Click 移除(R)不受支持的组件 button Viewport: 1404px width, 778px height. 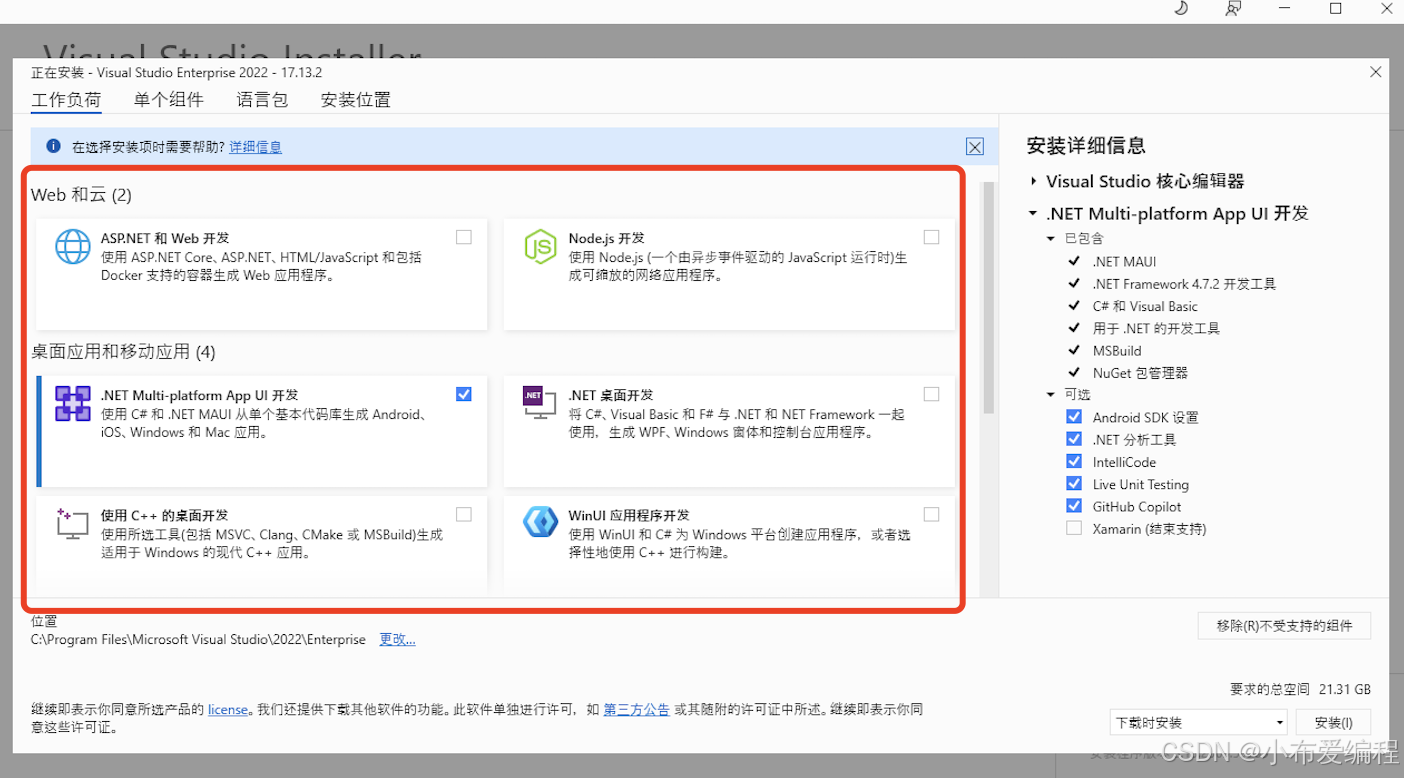coord(1284,626)
